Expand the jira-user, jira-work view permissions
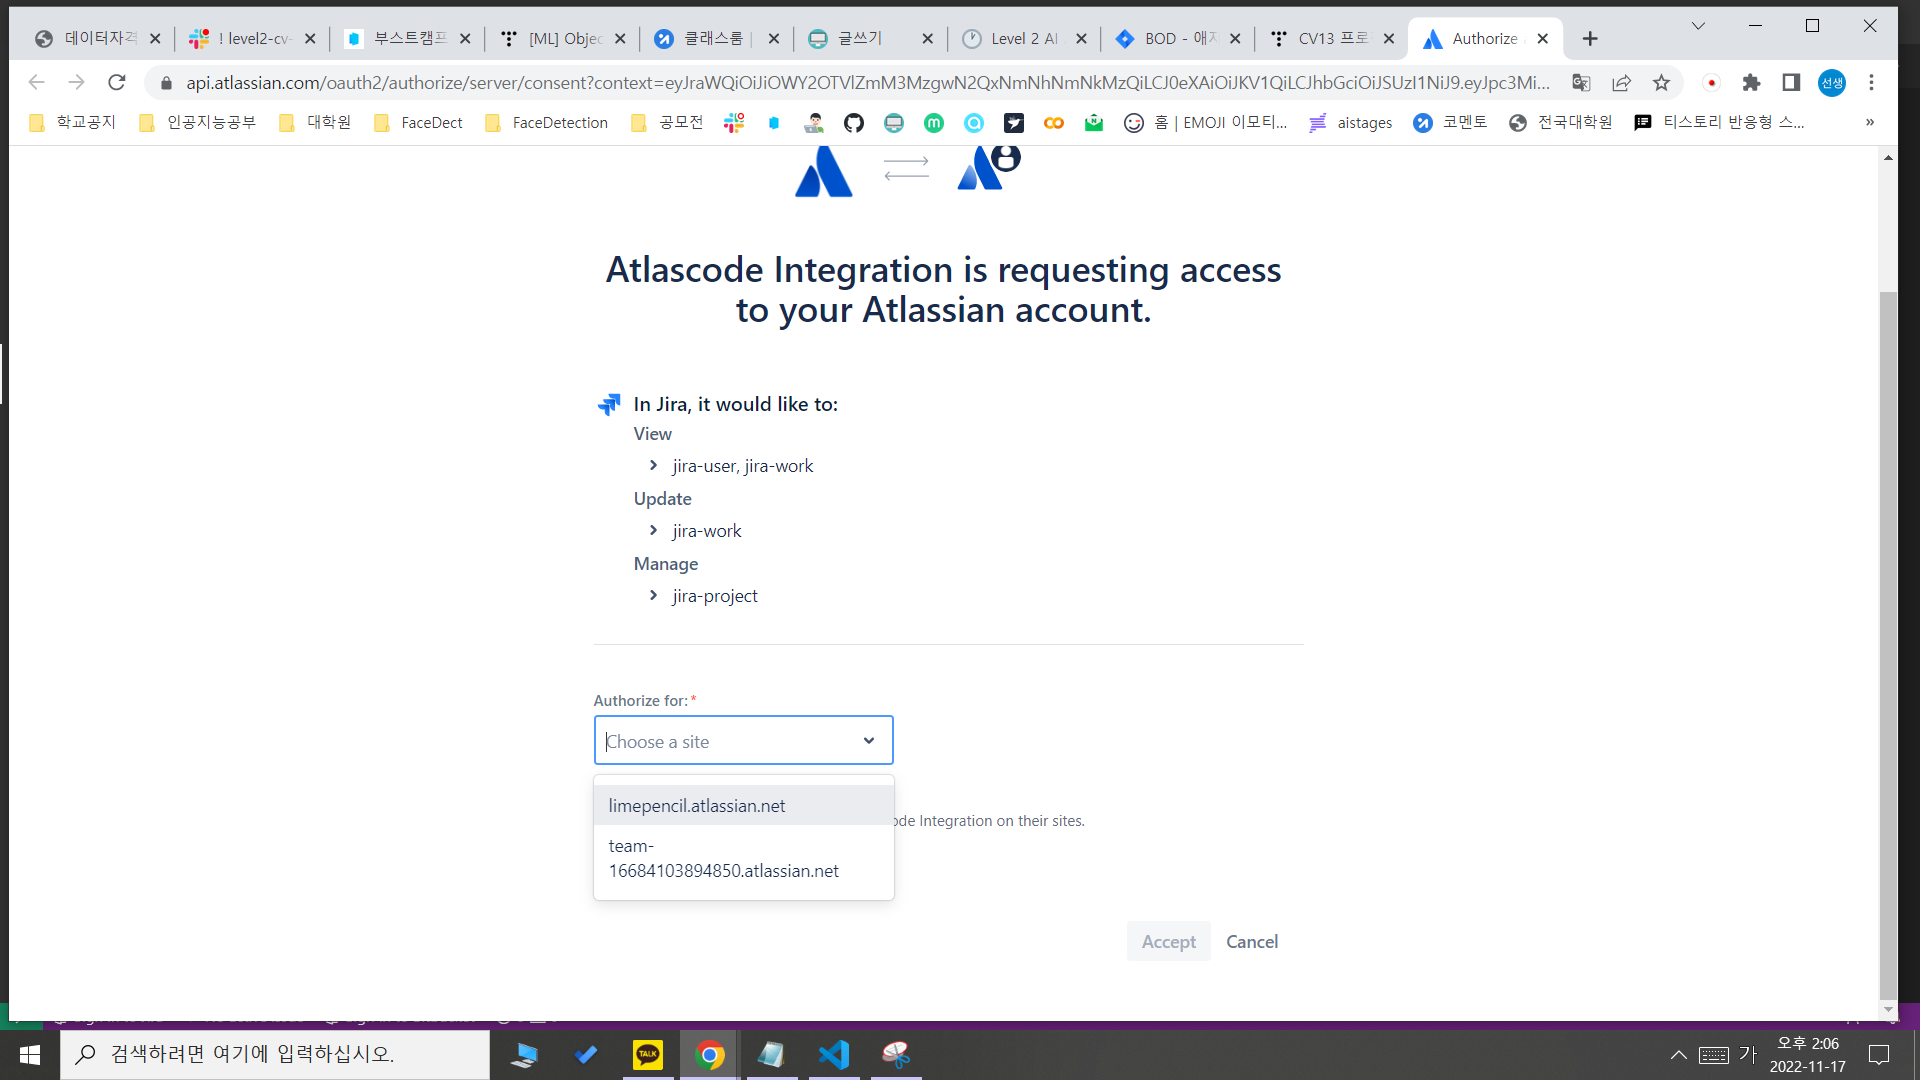The image size is (1920, 1080). pyautogui.click(x=653, y=466)
